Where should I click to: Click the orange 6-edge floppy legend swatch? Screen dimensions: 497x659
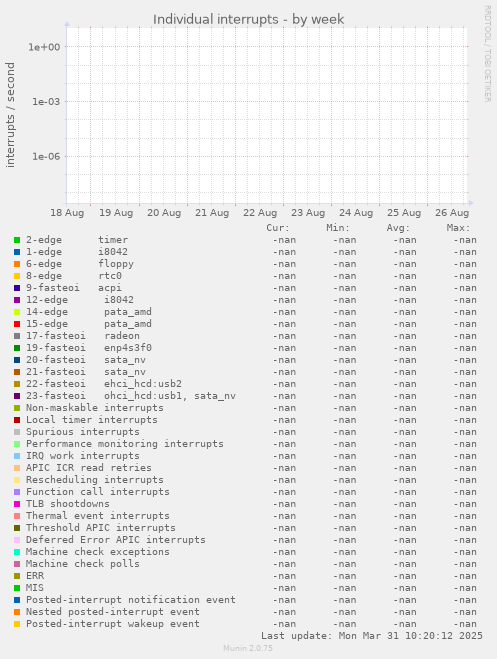(17, 264)
